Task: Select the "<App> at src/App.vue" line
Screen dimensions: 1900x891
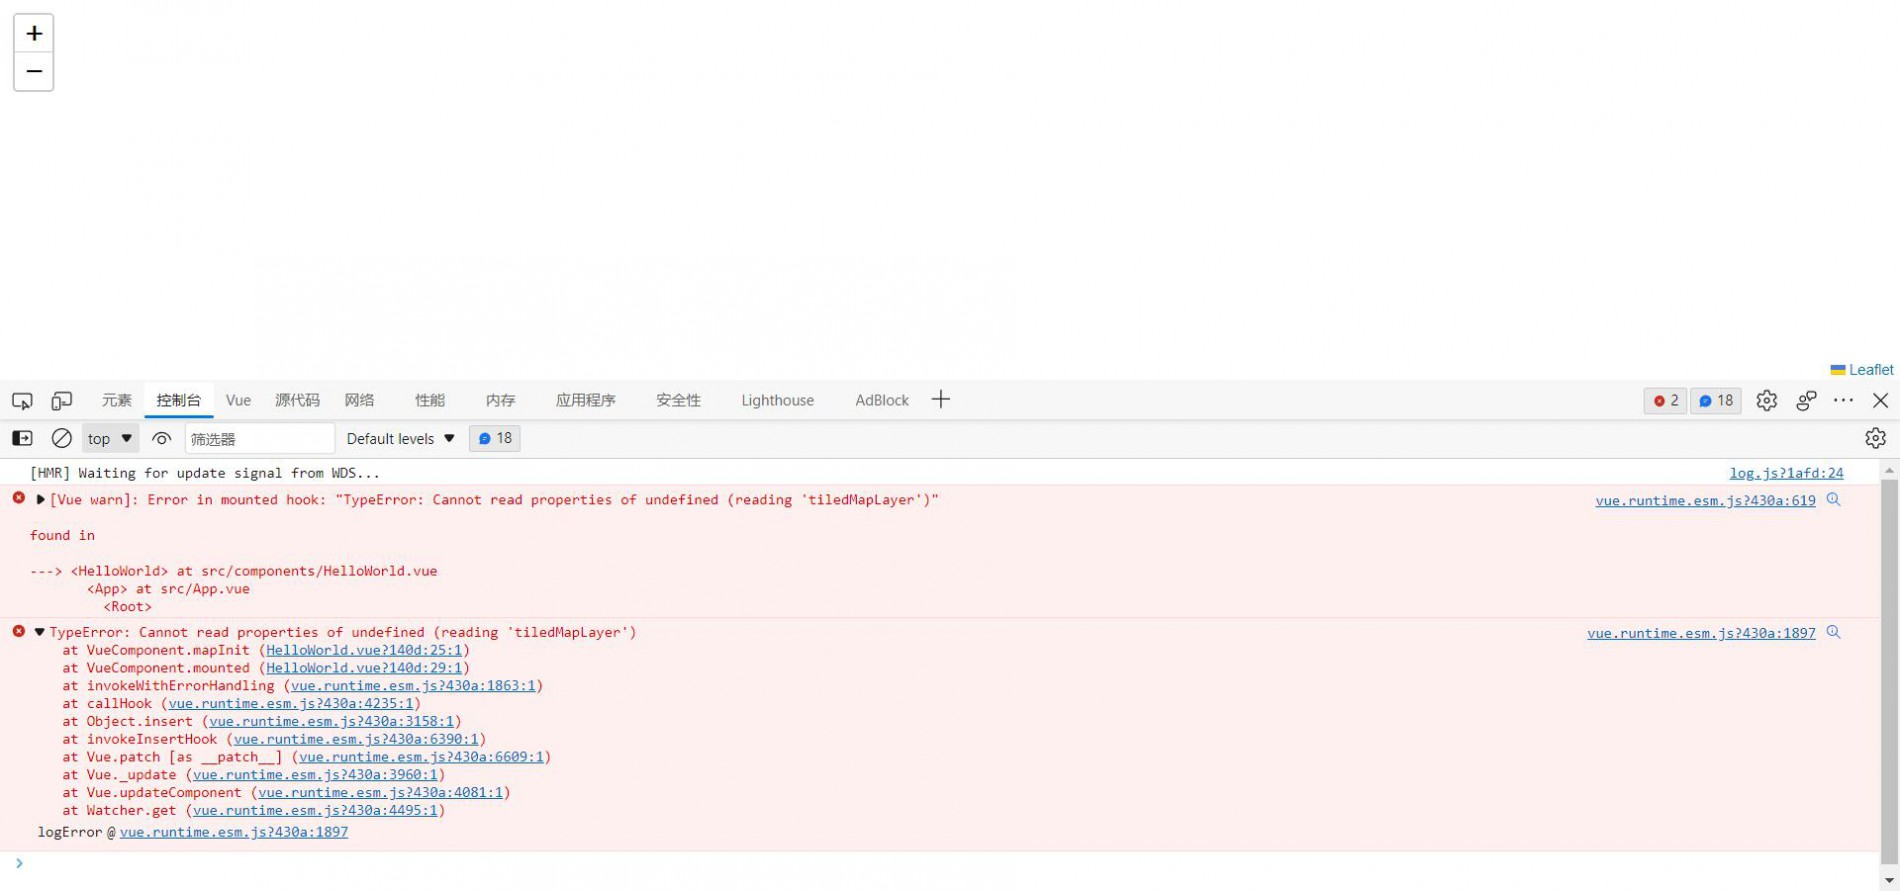Action: point(168,589)
